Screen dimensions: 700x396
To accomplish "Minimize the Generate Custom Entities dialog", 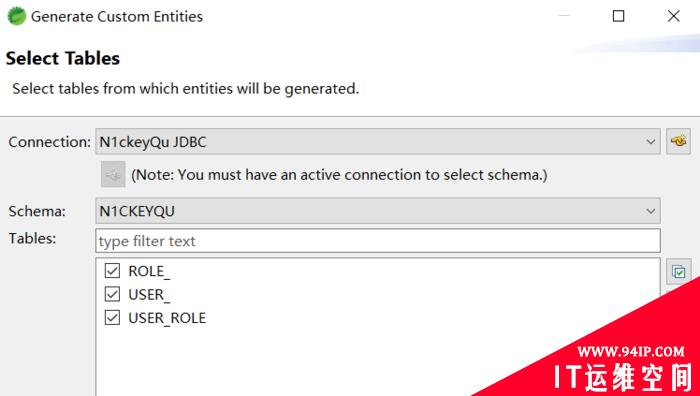I will tap(564, 16).
